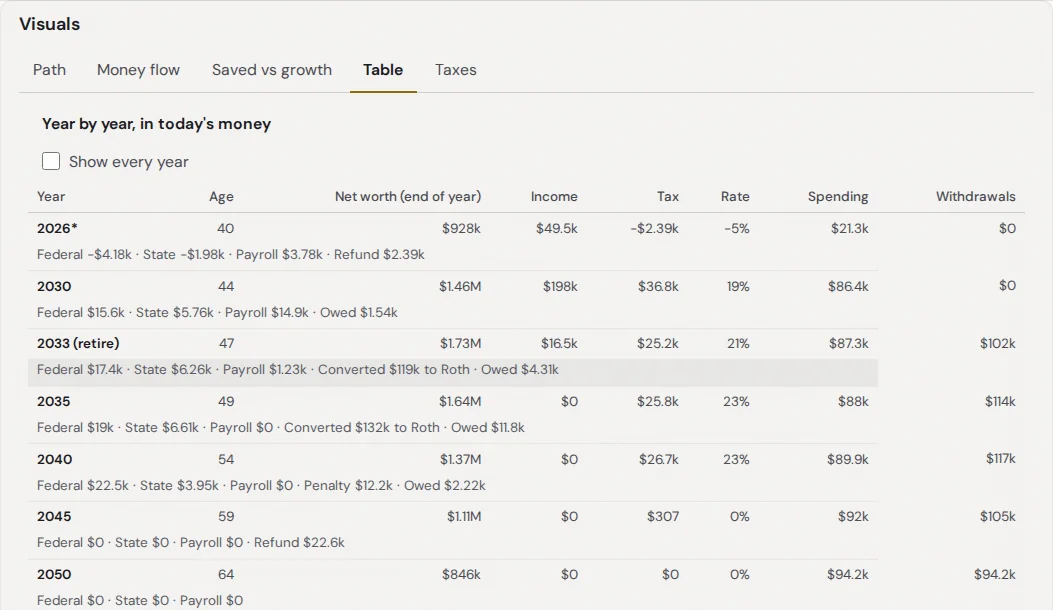This screenshot has height=610, width=1053.
Task: Click the $49.5k income value
Action: pos(557,228)
